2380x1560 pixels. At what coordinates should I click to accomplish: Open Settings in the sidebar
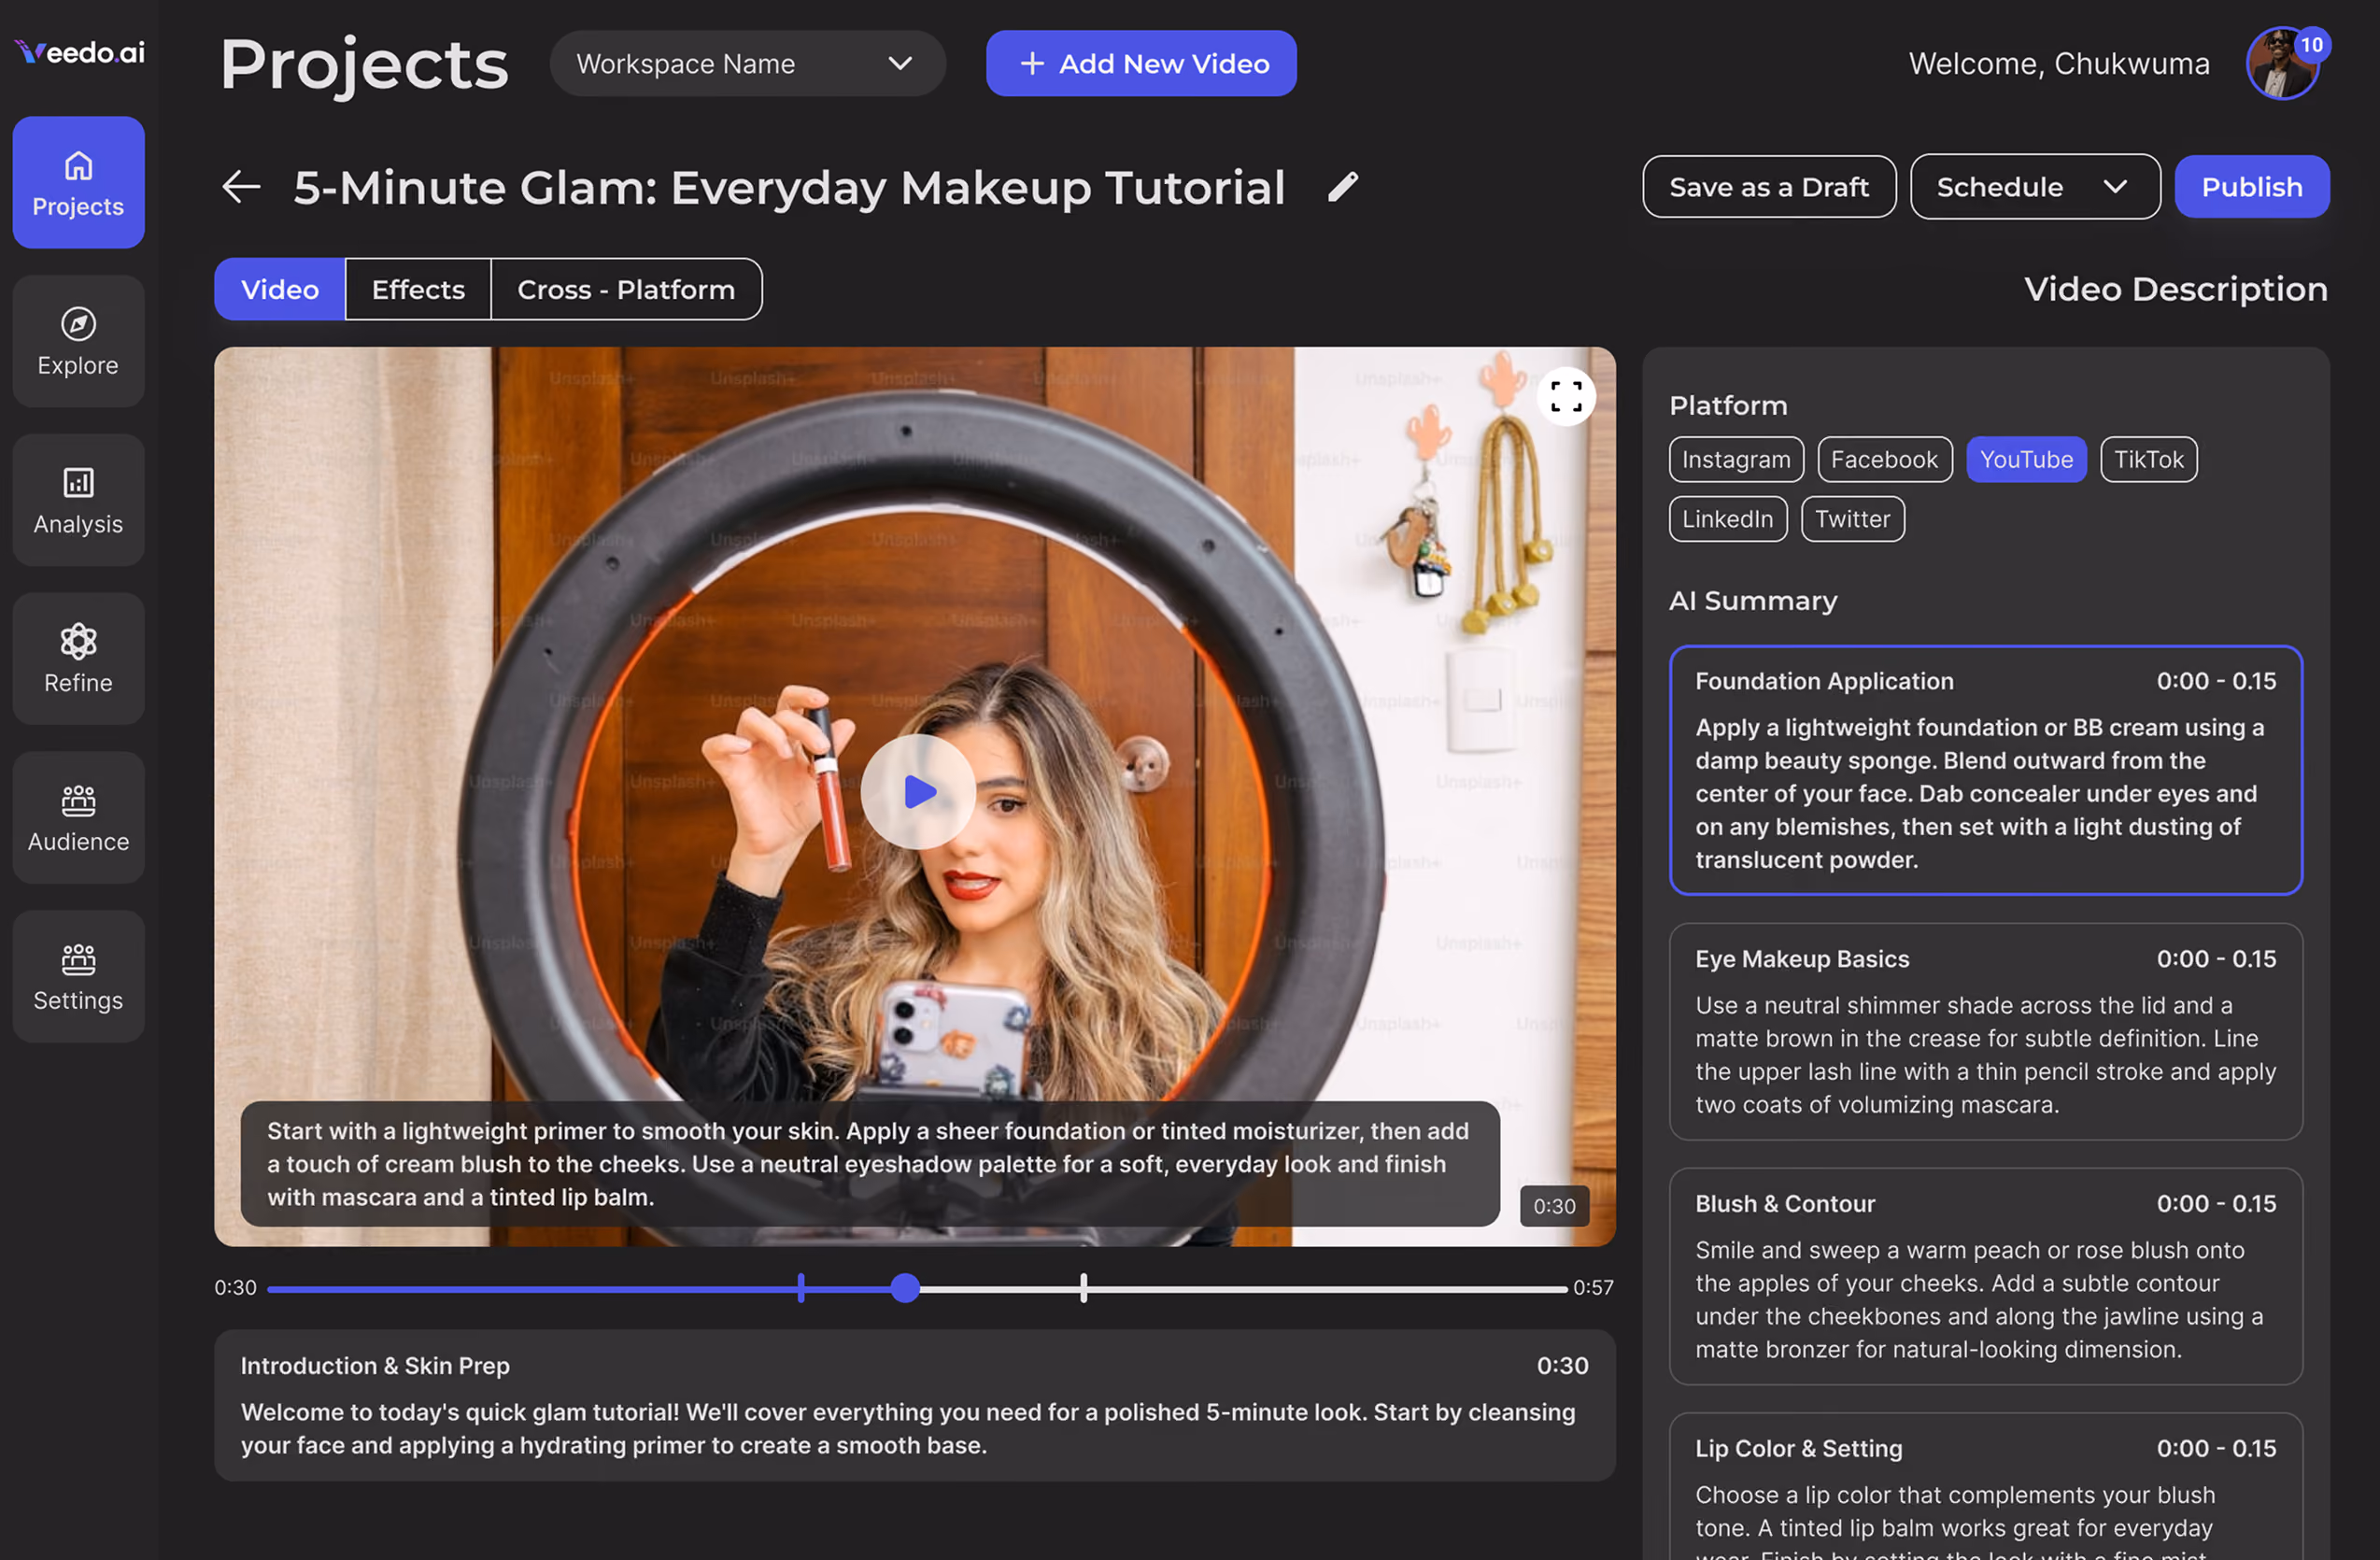pos(78,977)
